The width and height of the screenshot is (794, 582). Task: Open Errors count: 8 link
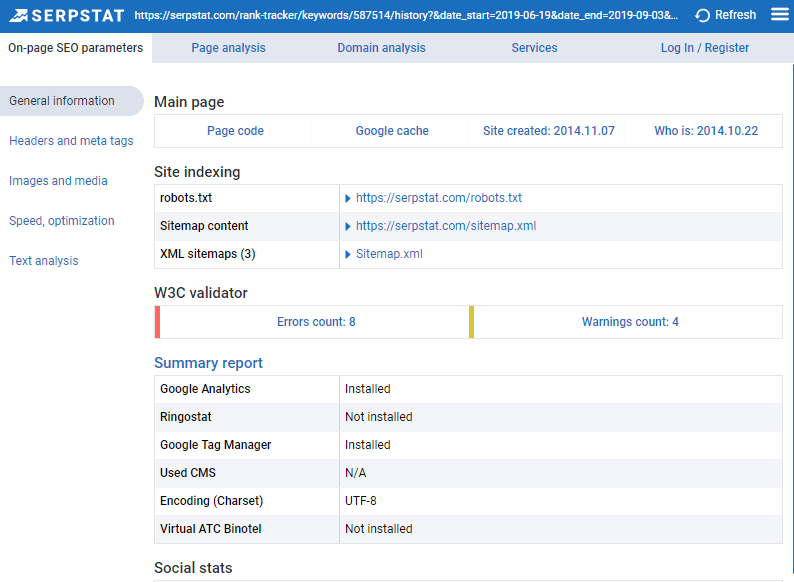(x=316, y=322)
